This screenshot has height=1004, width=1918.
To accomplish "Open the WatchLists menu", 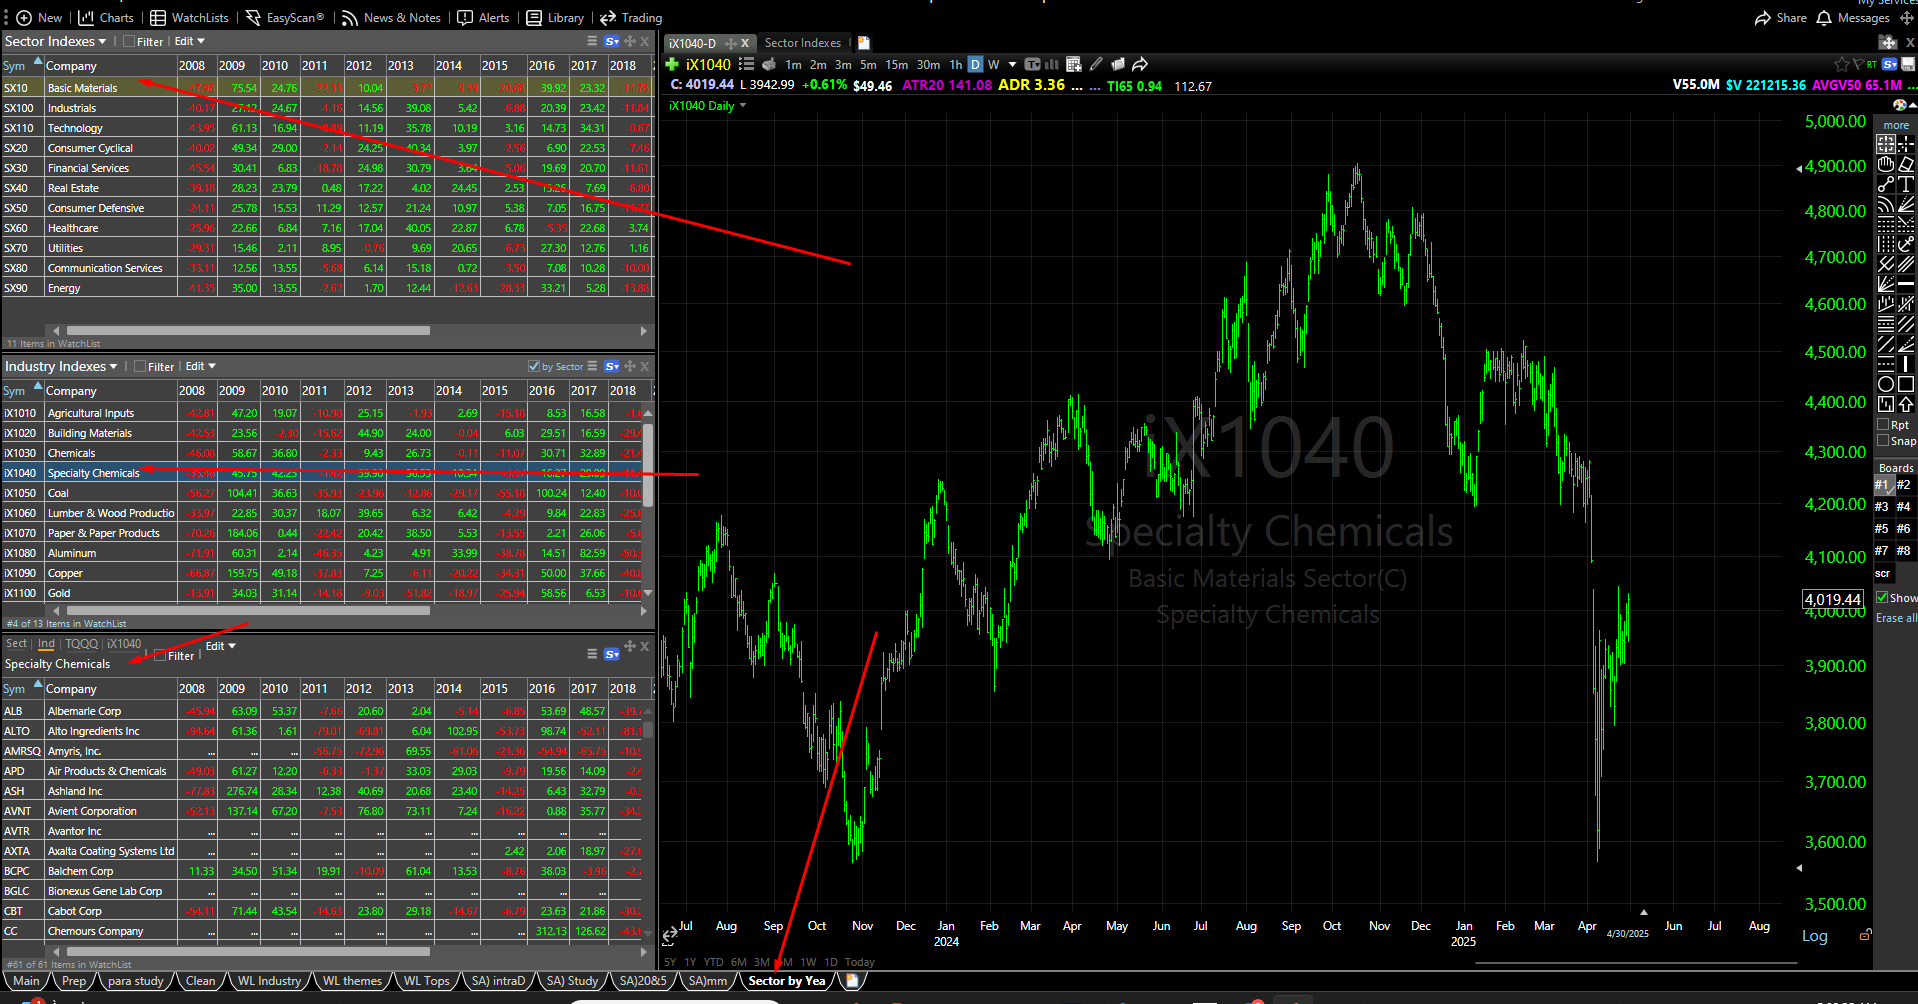I will (189, 18).
